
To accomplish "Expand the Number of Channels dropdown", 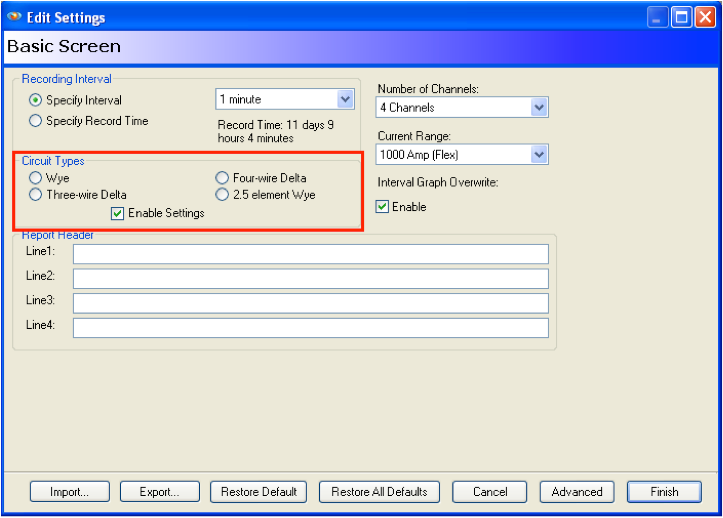I will 539,107.
